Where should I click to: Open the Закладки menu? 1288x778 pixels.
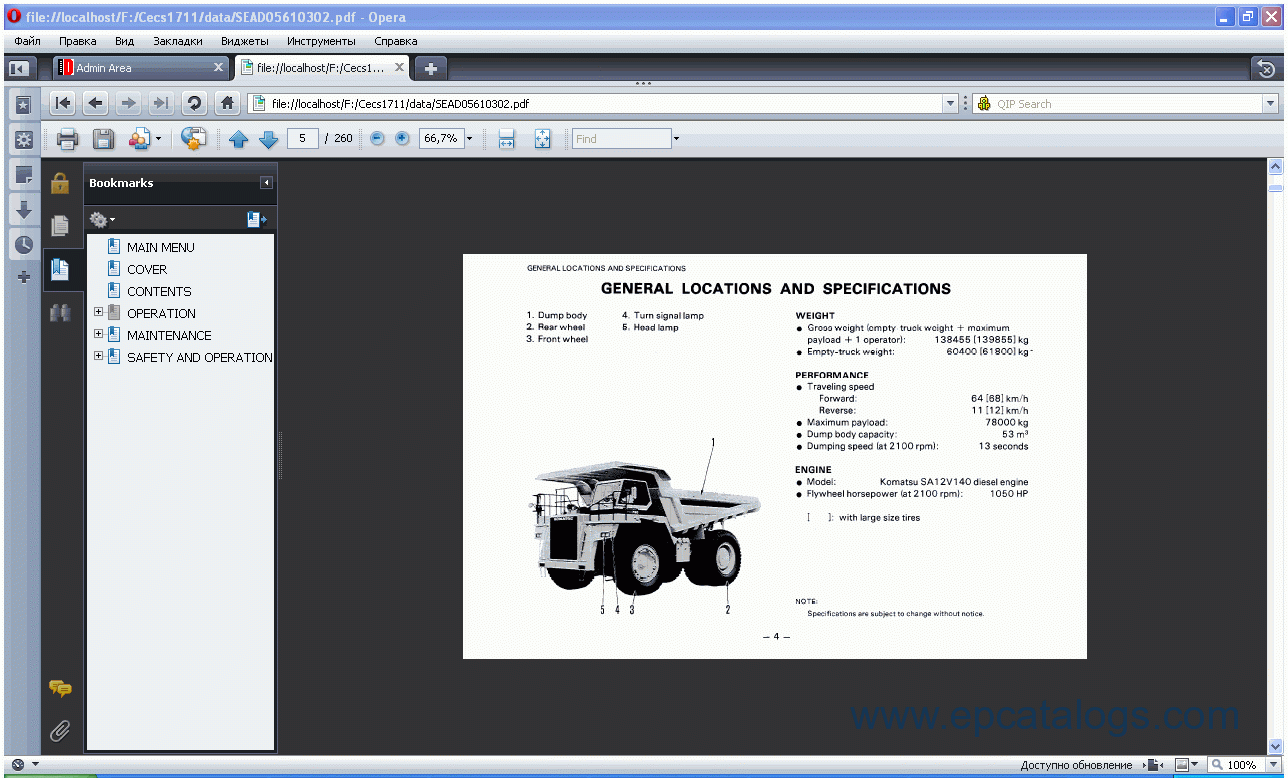pos(178,41)
